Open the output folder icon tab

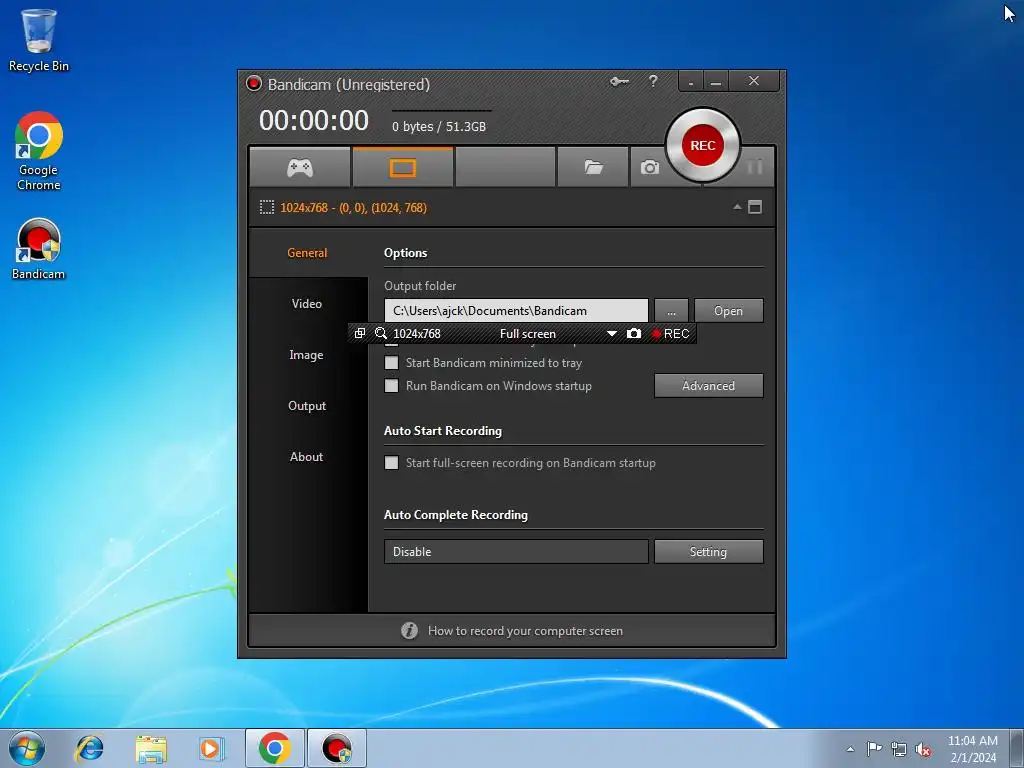click(x=593, y=168)
